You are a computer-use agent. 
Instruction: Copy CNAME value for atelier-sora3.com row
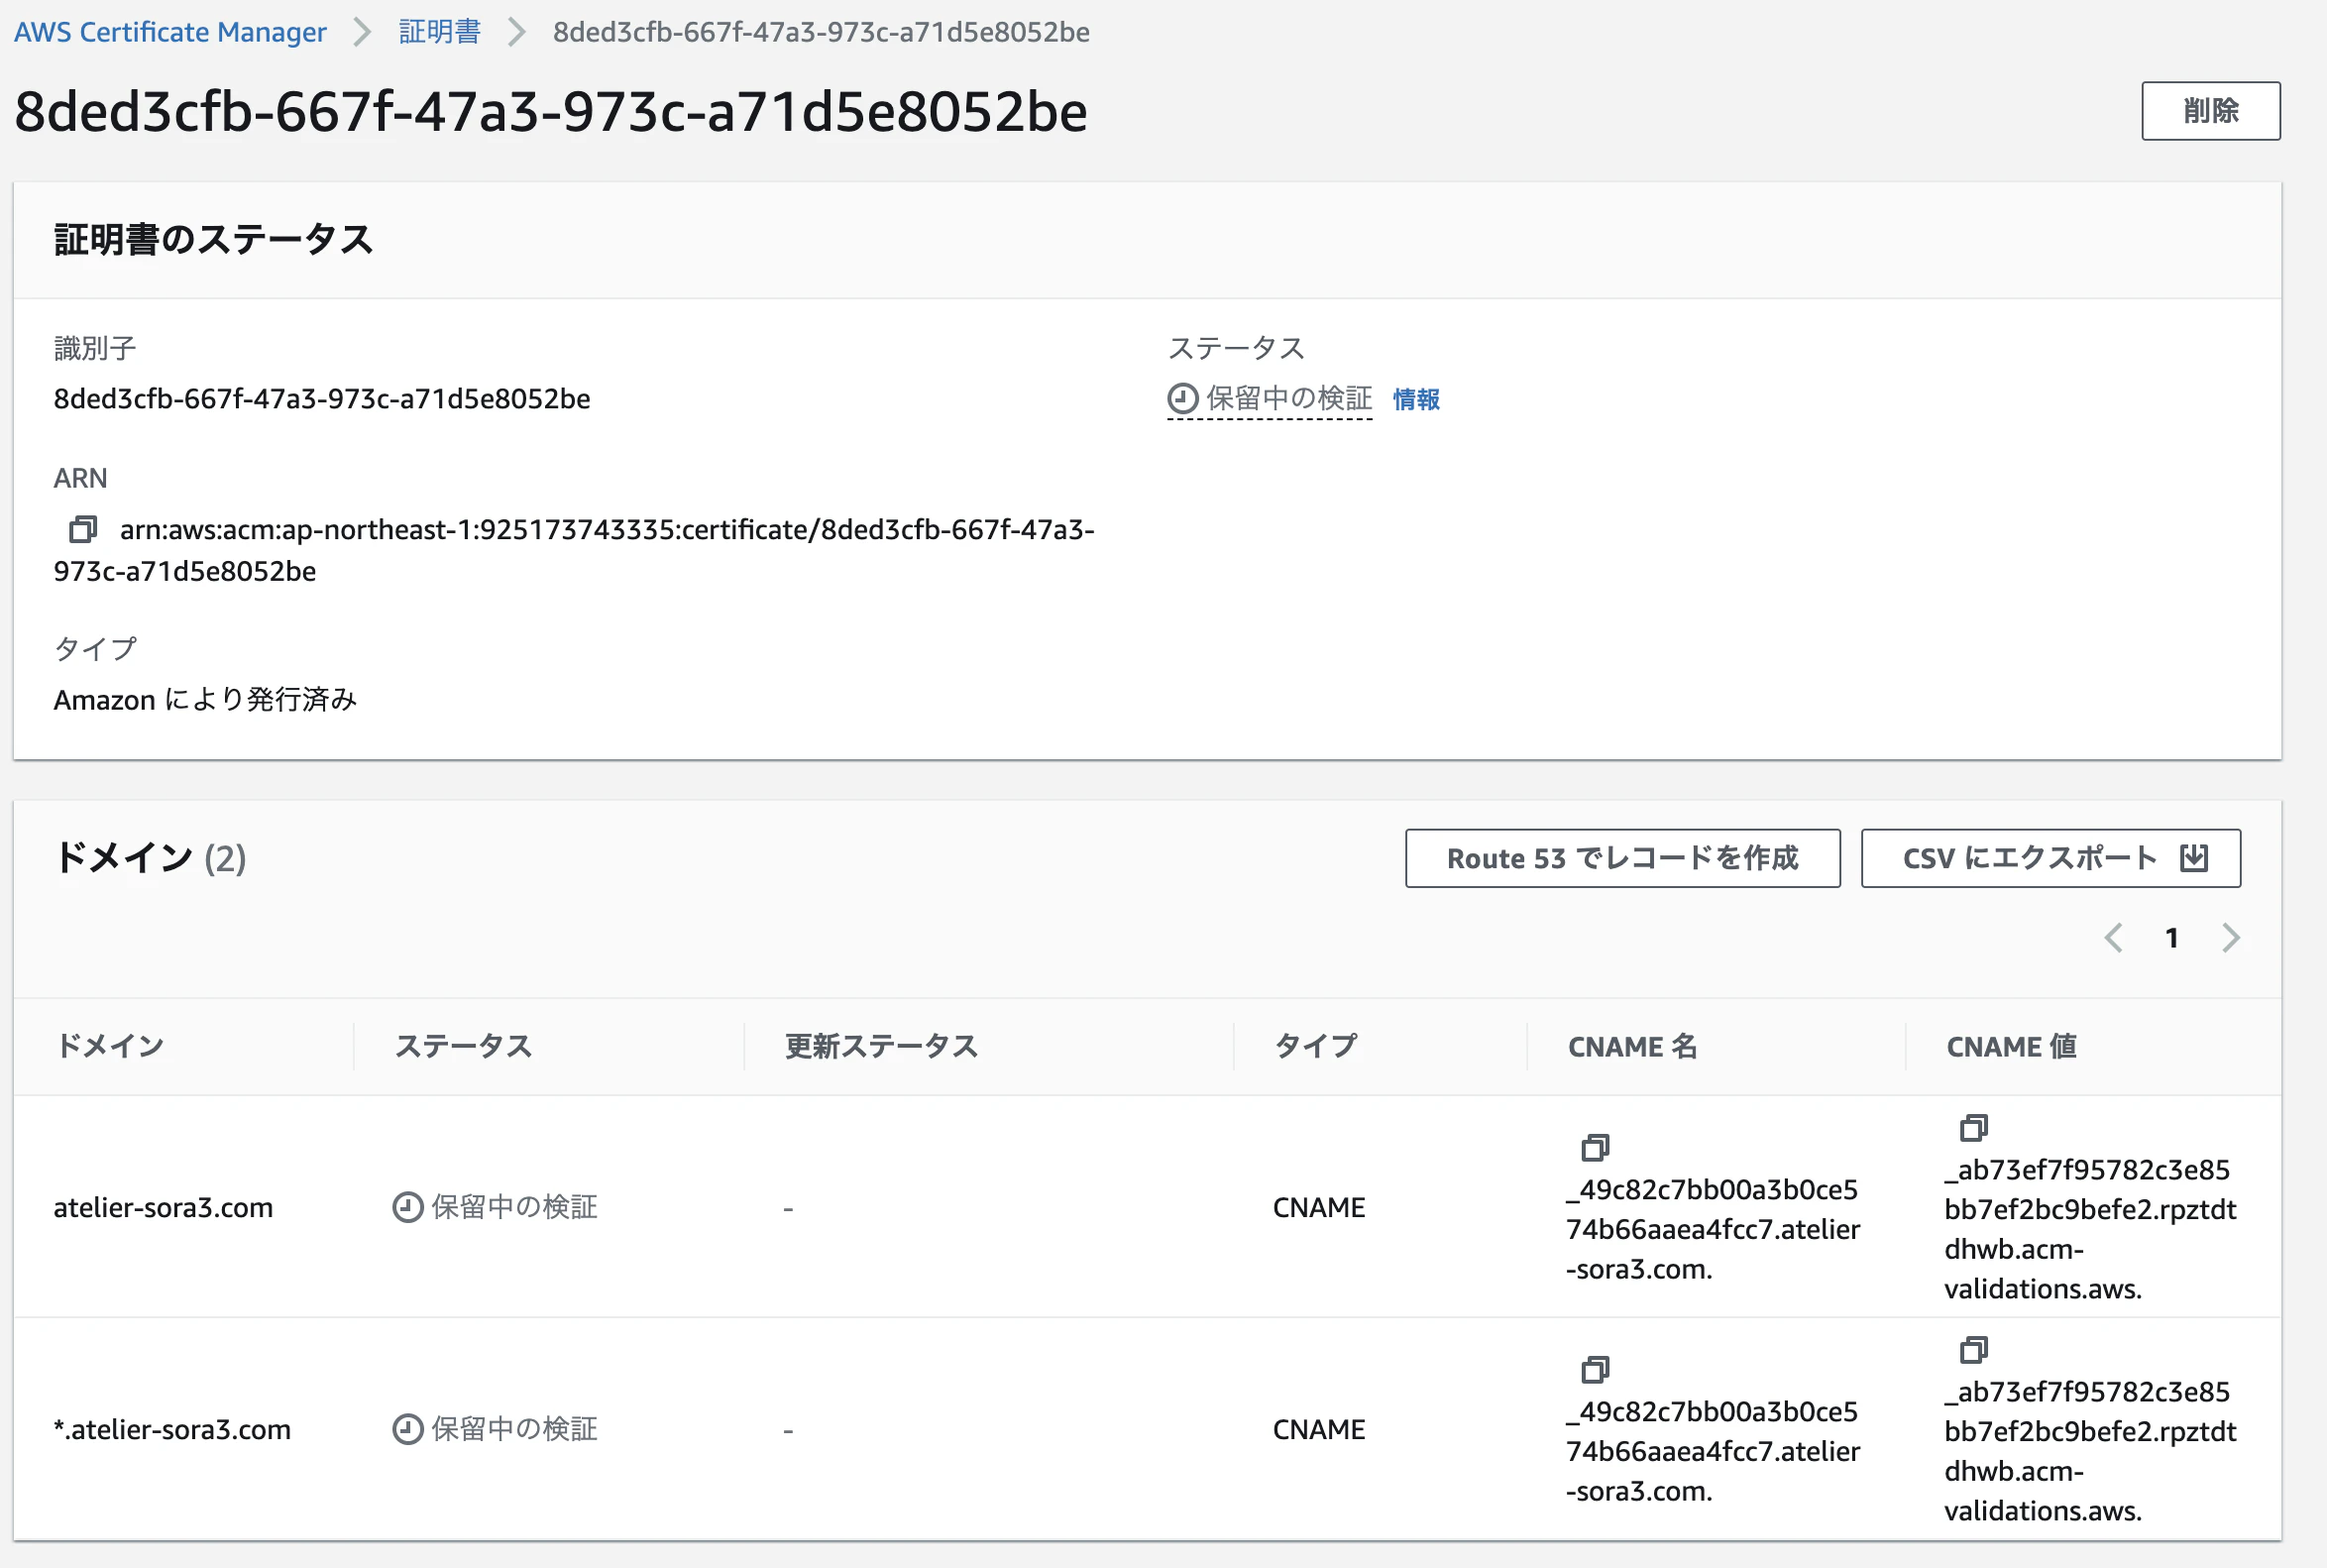(1973, 1127)
